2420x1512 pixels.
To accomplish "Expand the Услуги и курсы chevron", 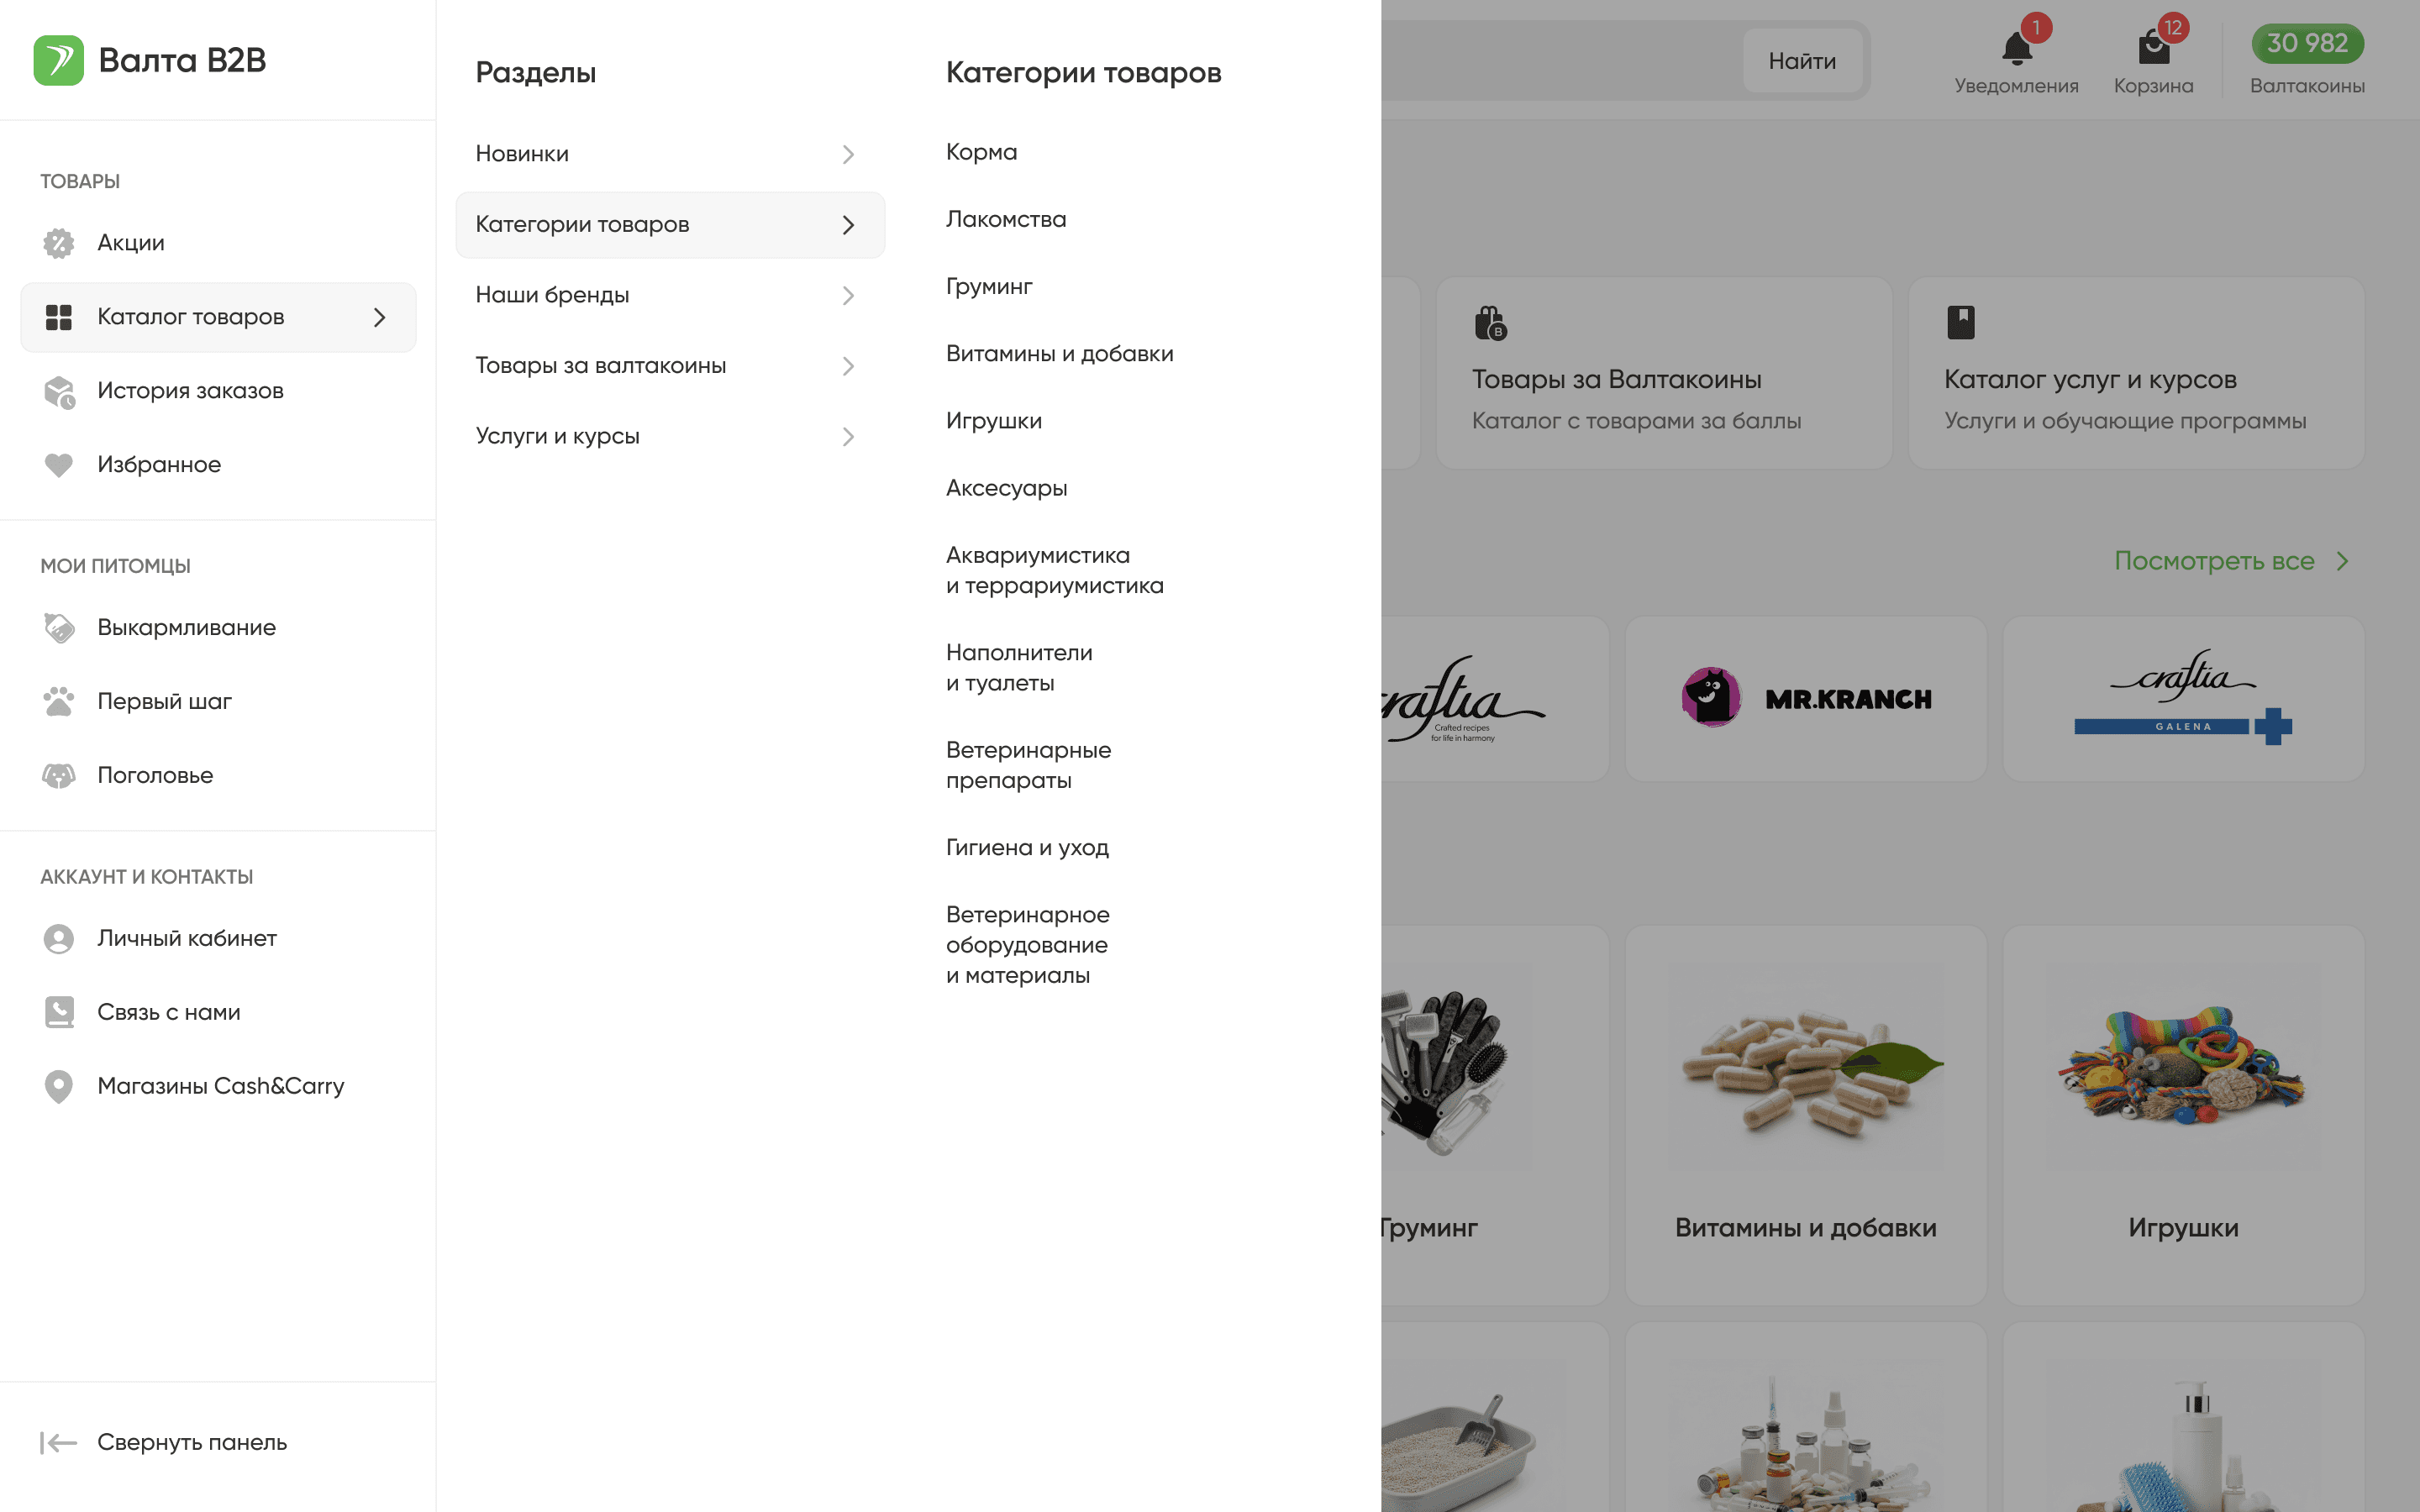I will click(x=848, y=437).
